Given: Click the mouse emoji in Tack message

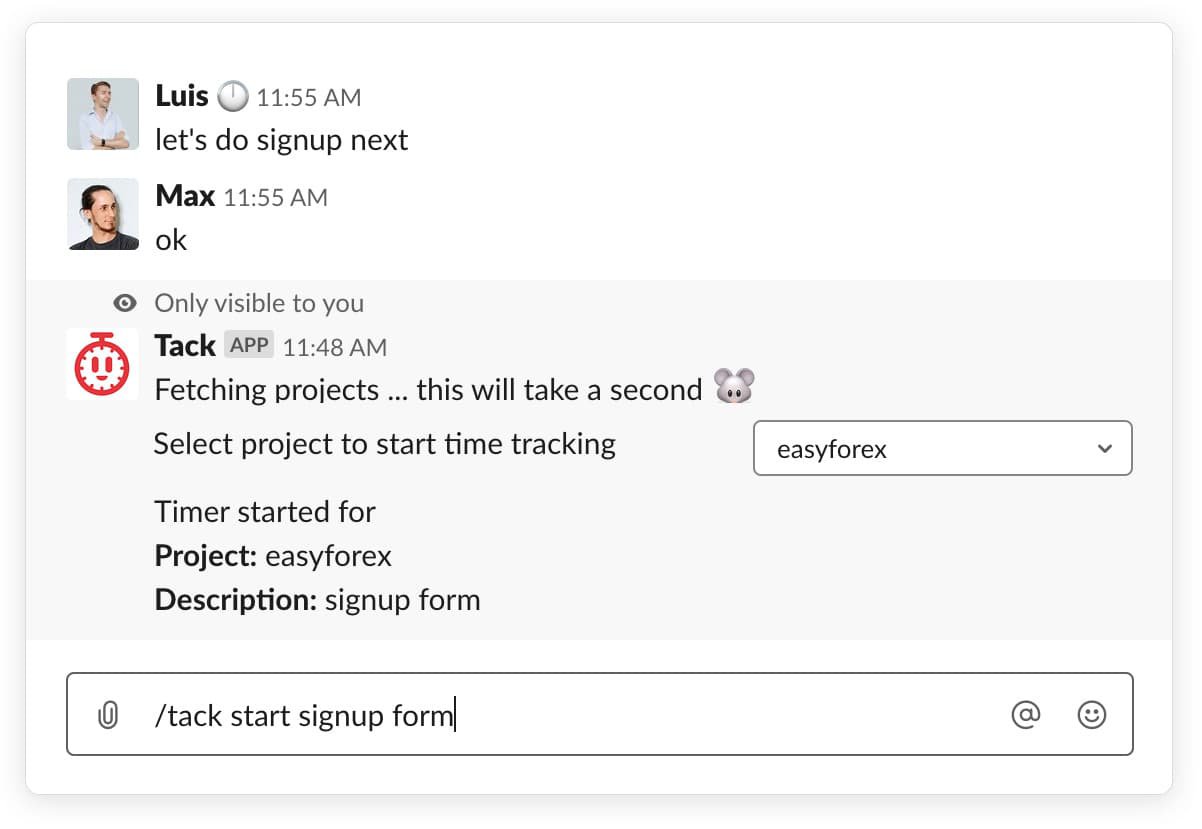Looking at the screenshot, I should [733, 387].
